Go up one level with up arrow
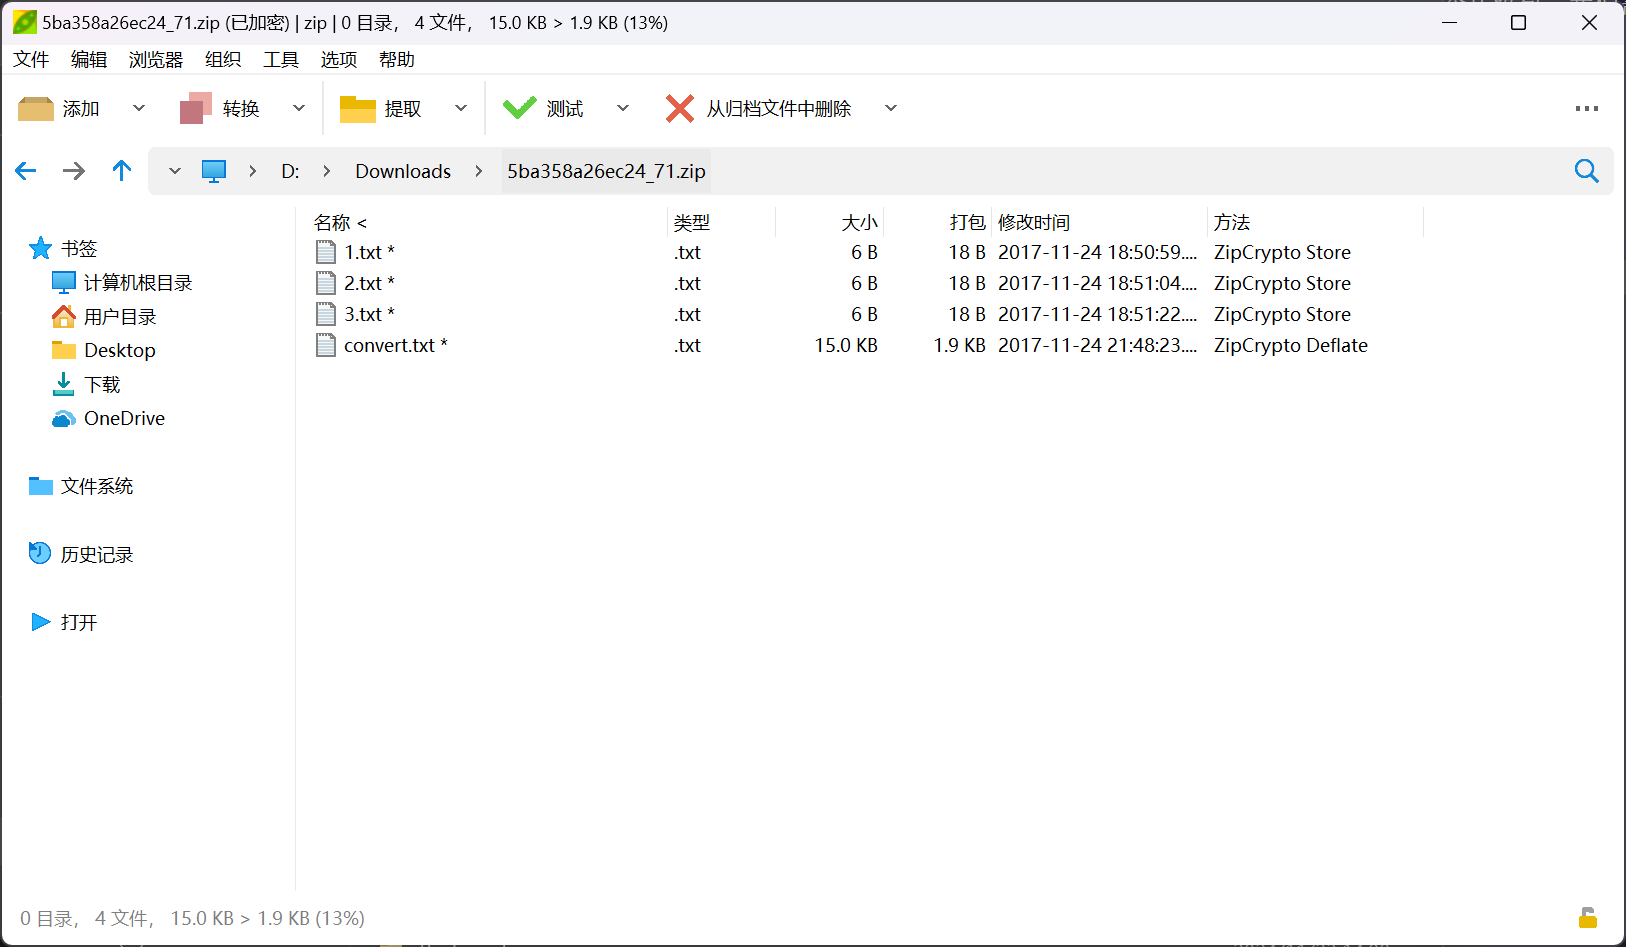 (122, 171)
